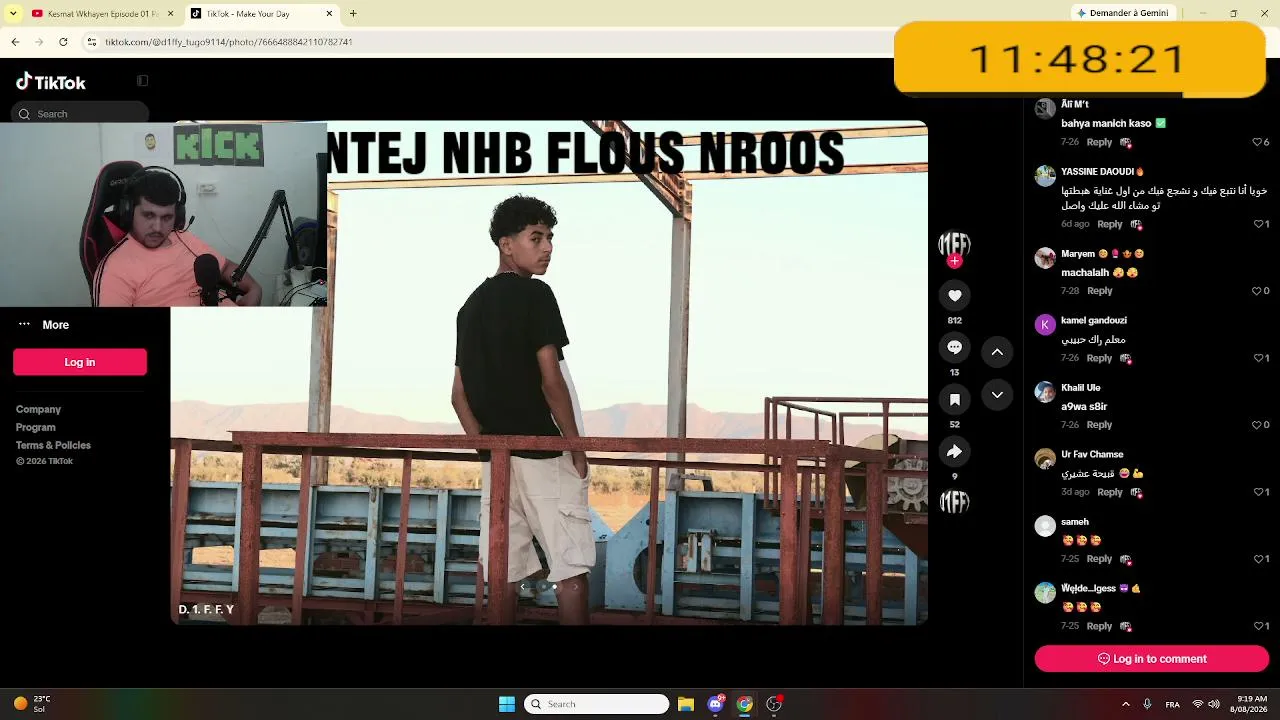Open Maryem's profile avatar
Image resolution: width=1280 pixels, height=720 pixels.
coord(1045,257)
